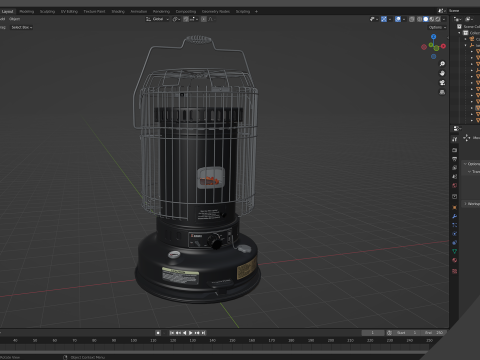Open the Select Box dropdown
Screen dimensions: 480x360
coord(22,27)
